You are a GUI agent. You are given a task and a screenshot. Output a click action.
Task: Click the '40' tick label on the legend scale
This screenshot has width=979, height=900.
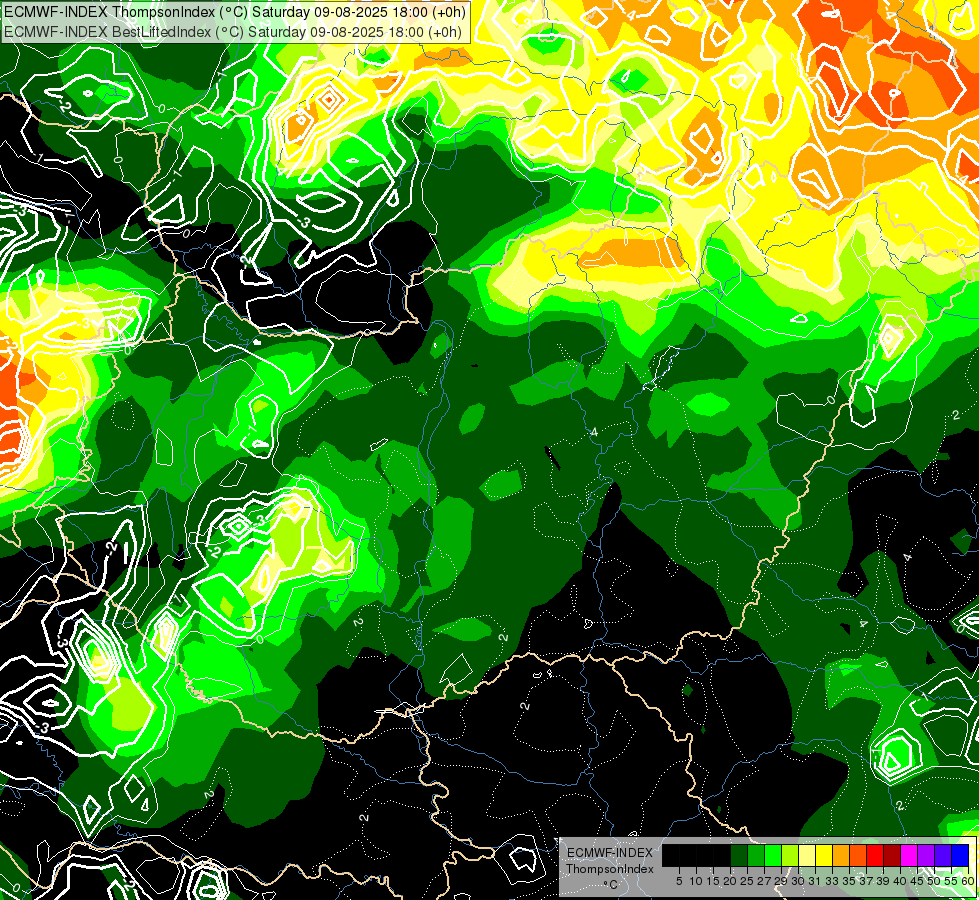point(900,881)
